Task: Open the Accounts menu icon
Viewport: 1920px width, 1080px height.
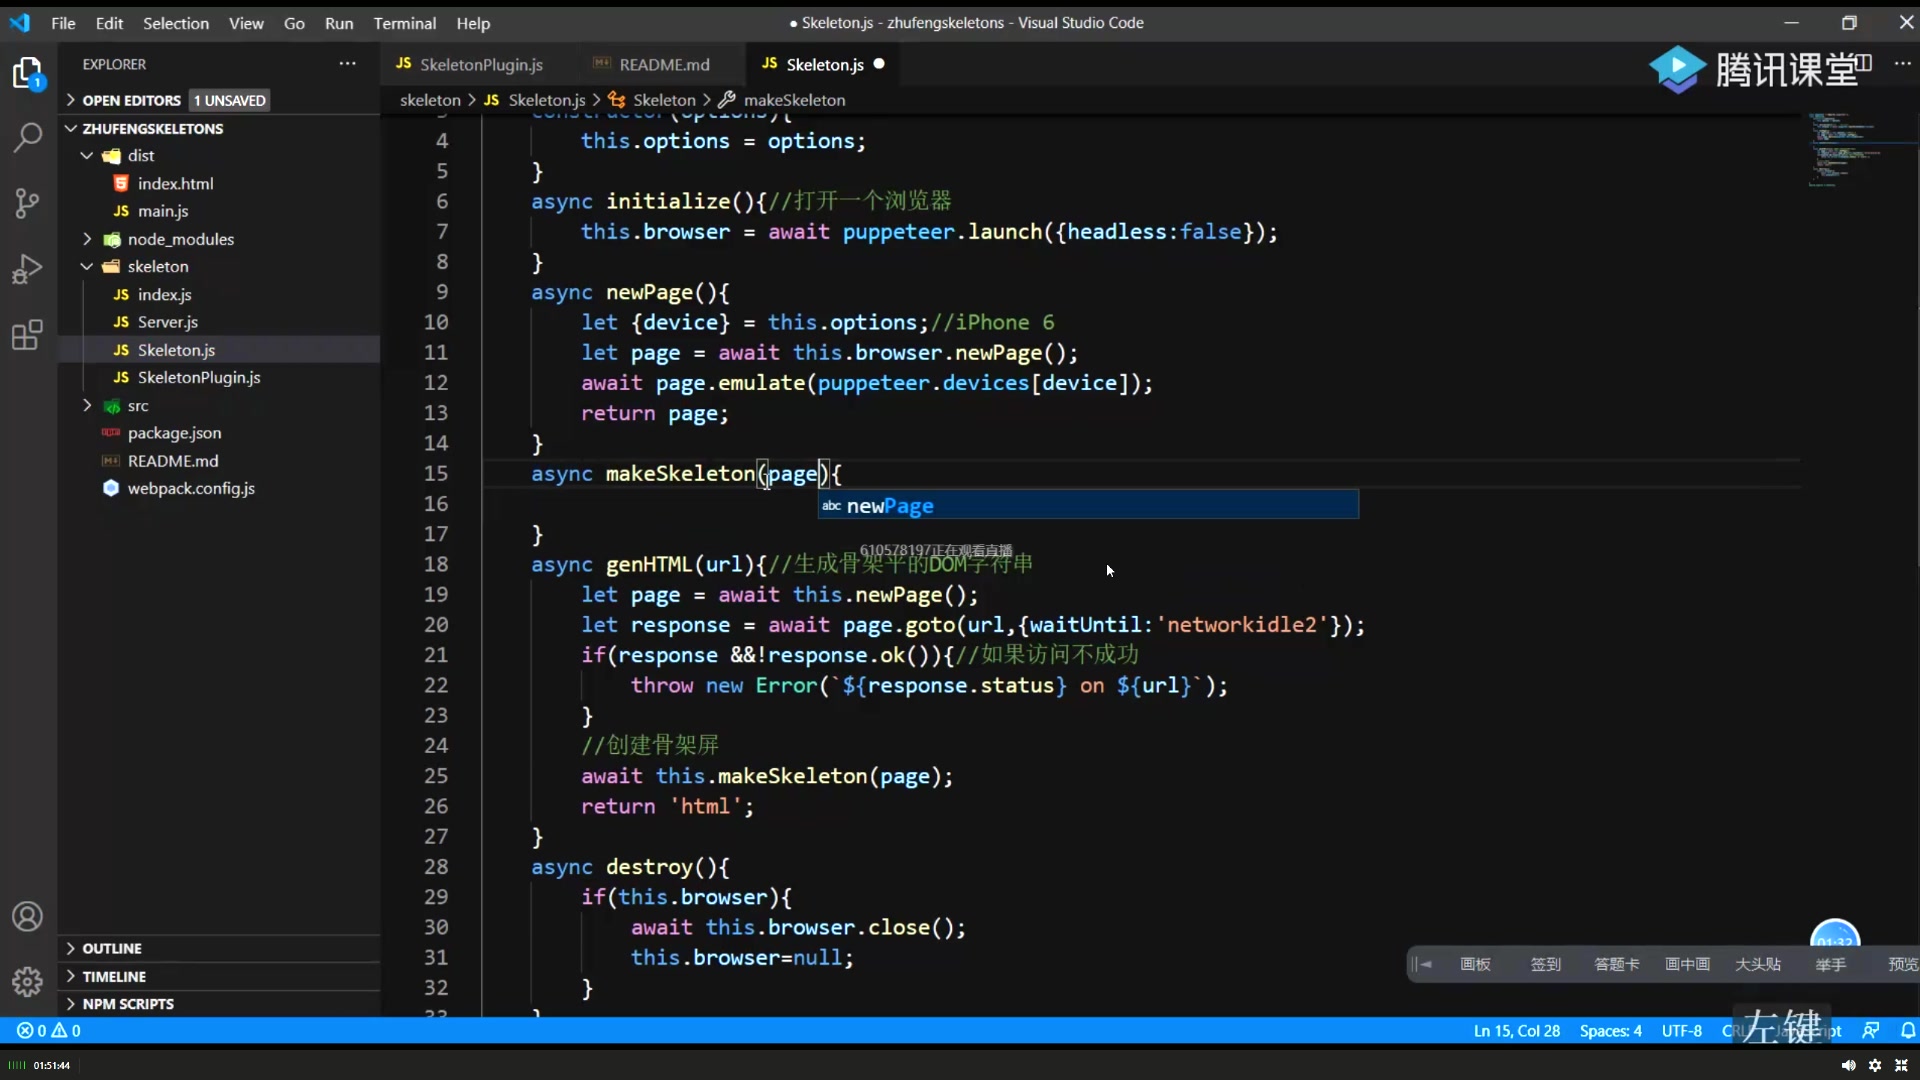Action: pos(27,917)
